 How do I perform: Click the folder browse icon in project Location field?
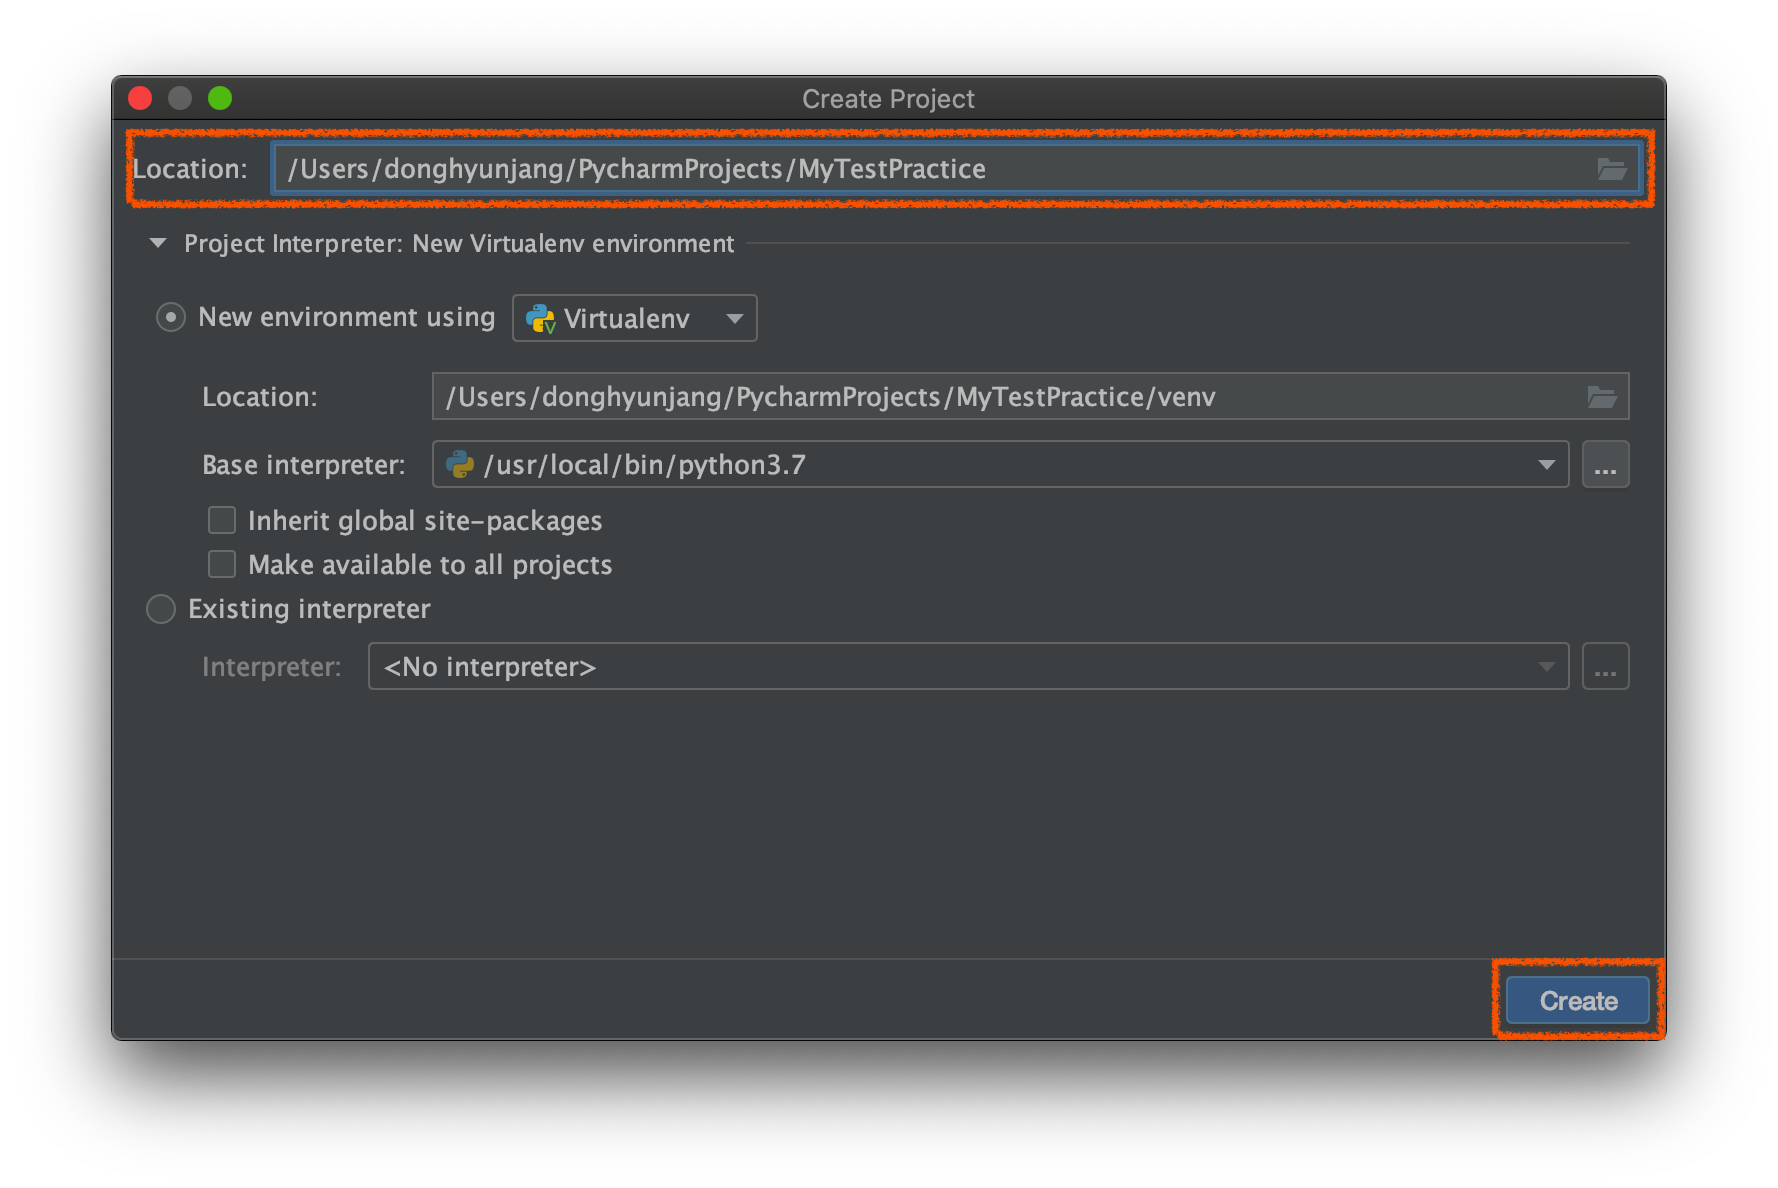(x=1611, y=169)
